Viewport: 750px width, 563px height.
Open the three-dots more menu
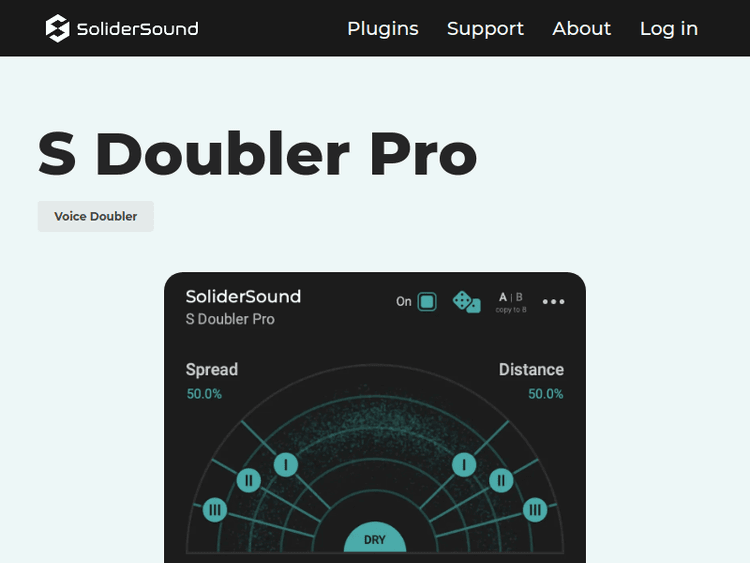[553, 302]
